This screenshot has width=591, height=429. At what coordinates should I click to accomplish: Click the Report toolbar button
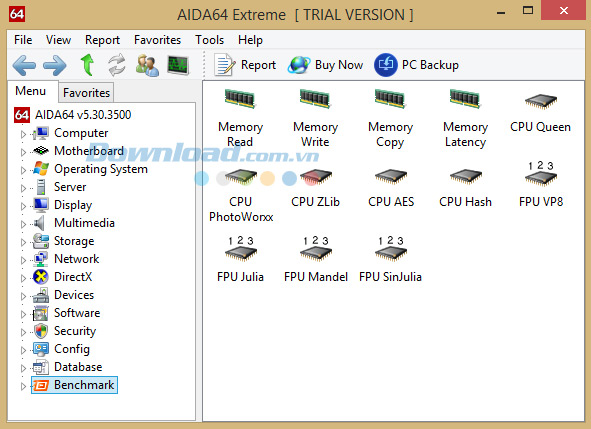(245, 65)
